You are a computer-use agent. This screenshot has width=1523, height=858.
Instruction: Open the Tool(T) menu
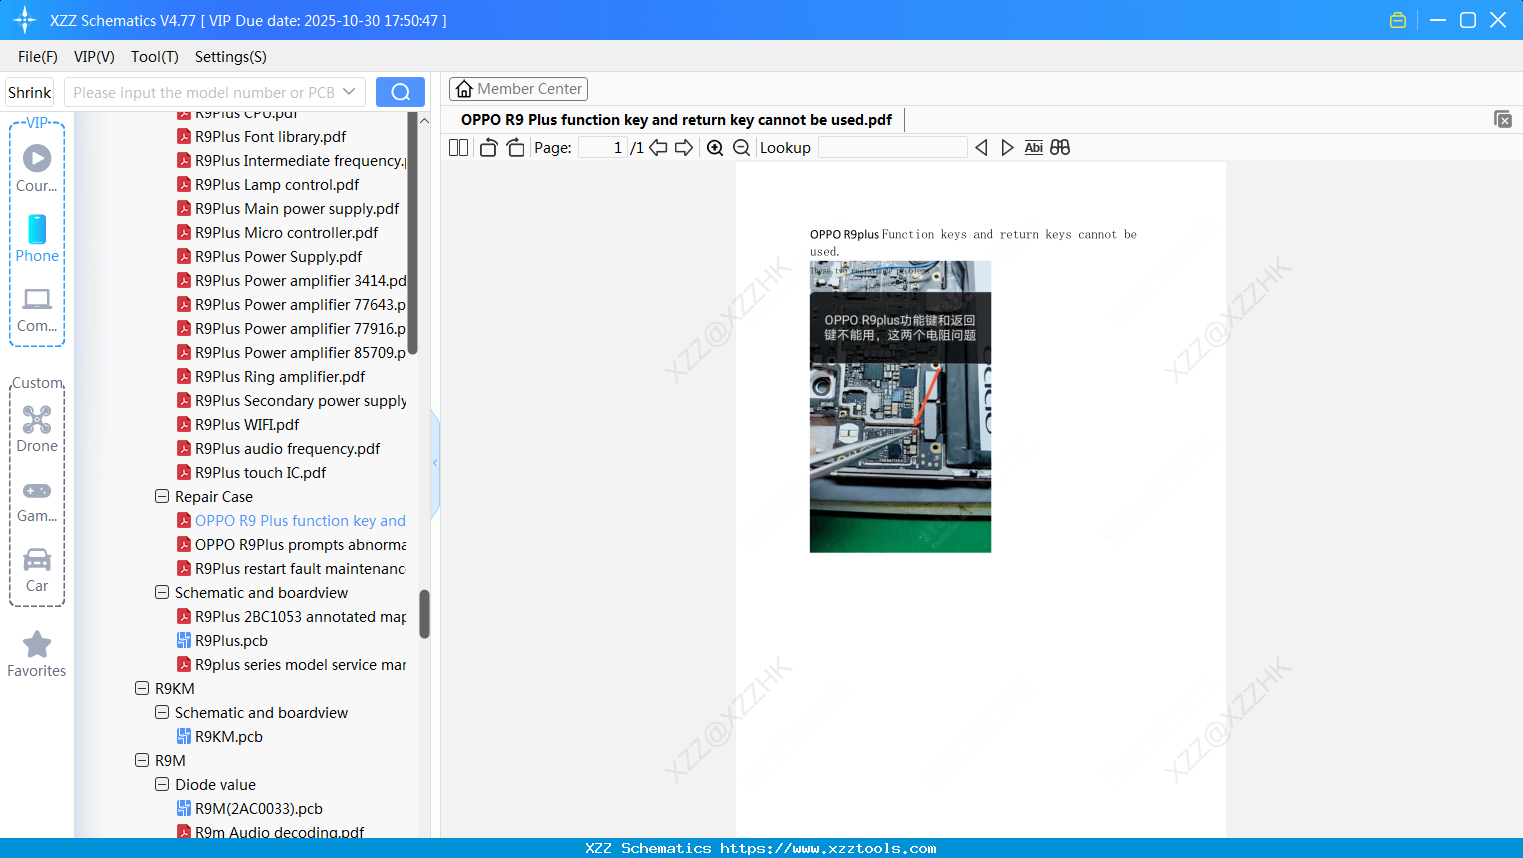(154, 57)
